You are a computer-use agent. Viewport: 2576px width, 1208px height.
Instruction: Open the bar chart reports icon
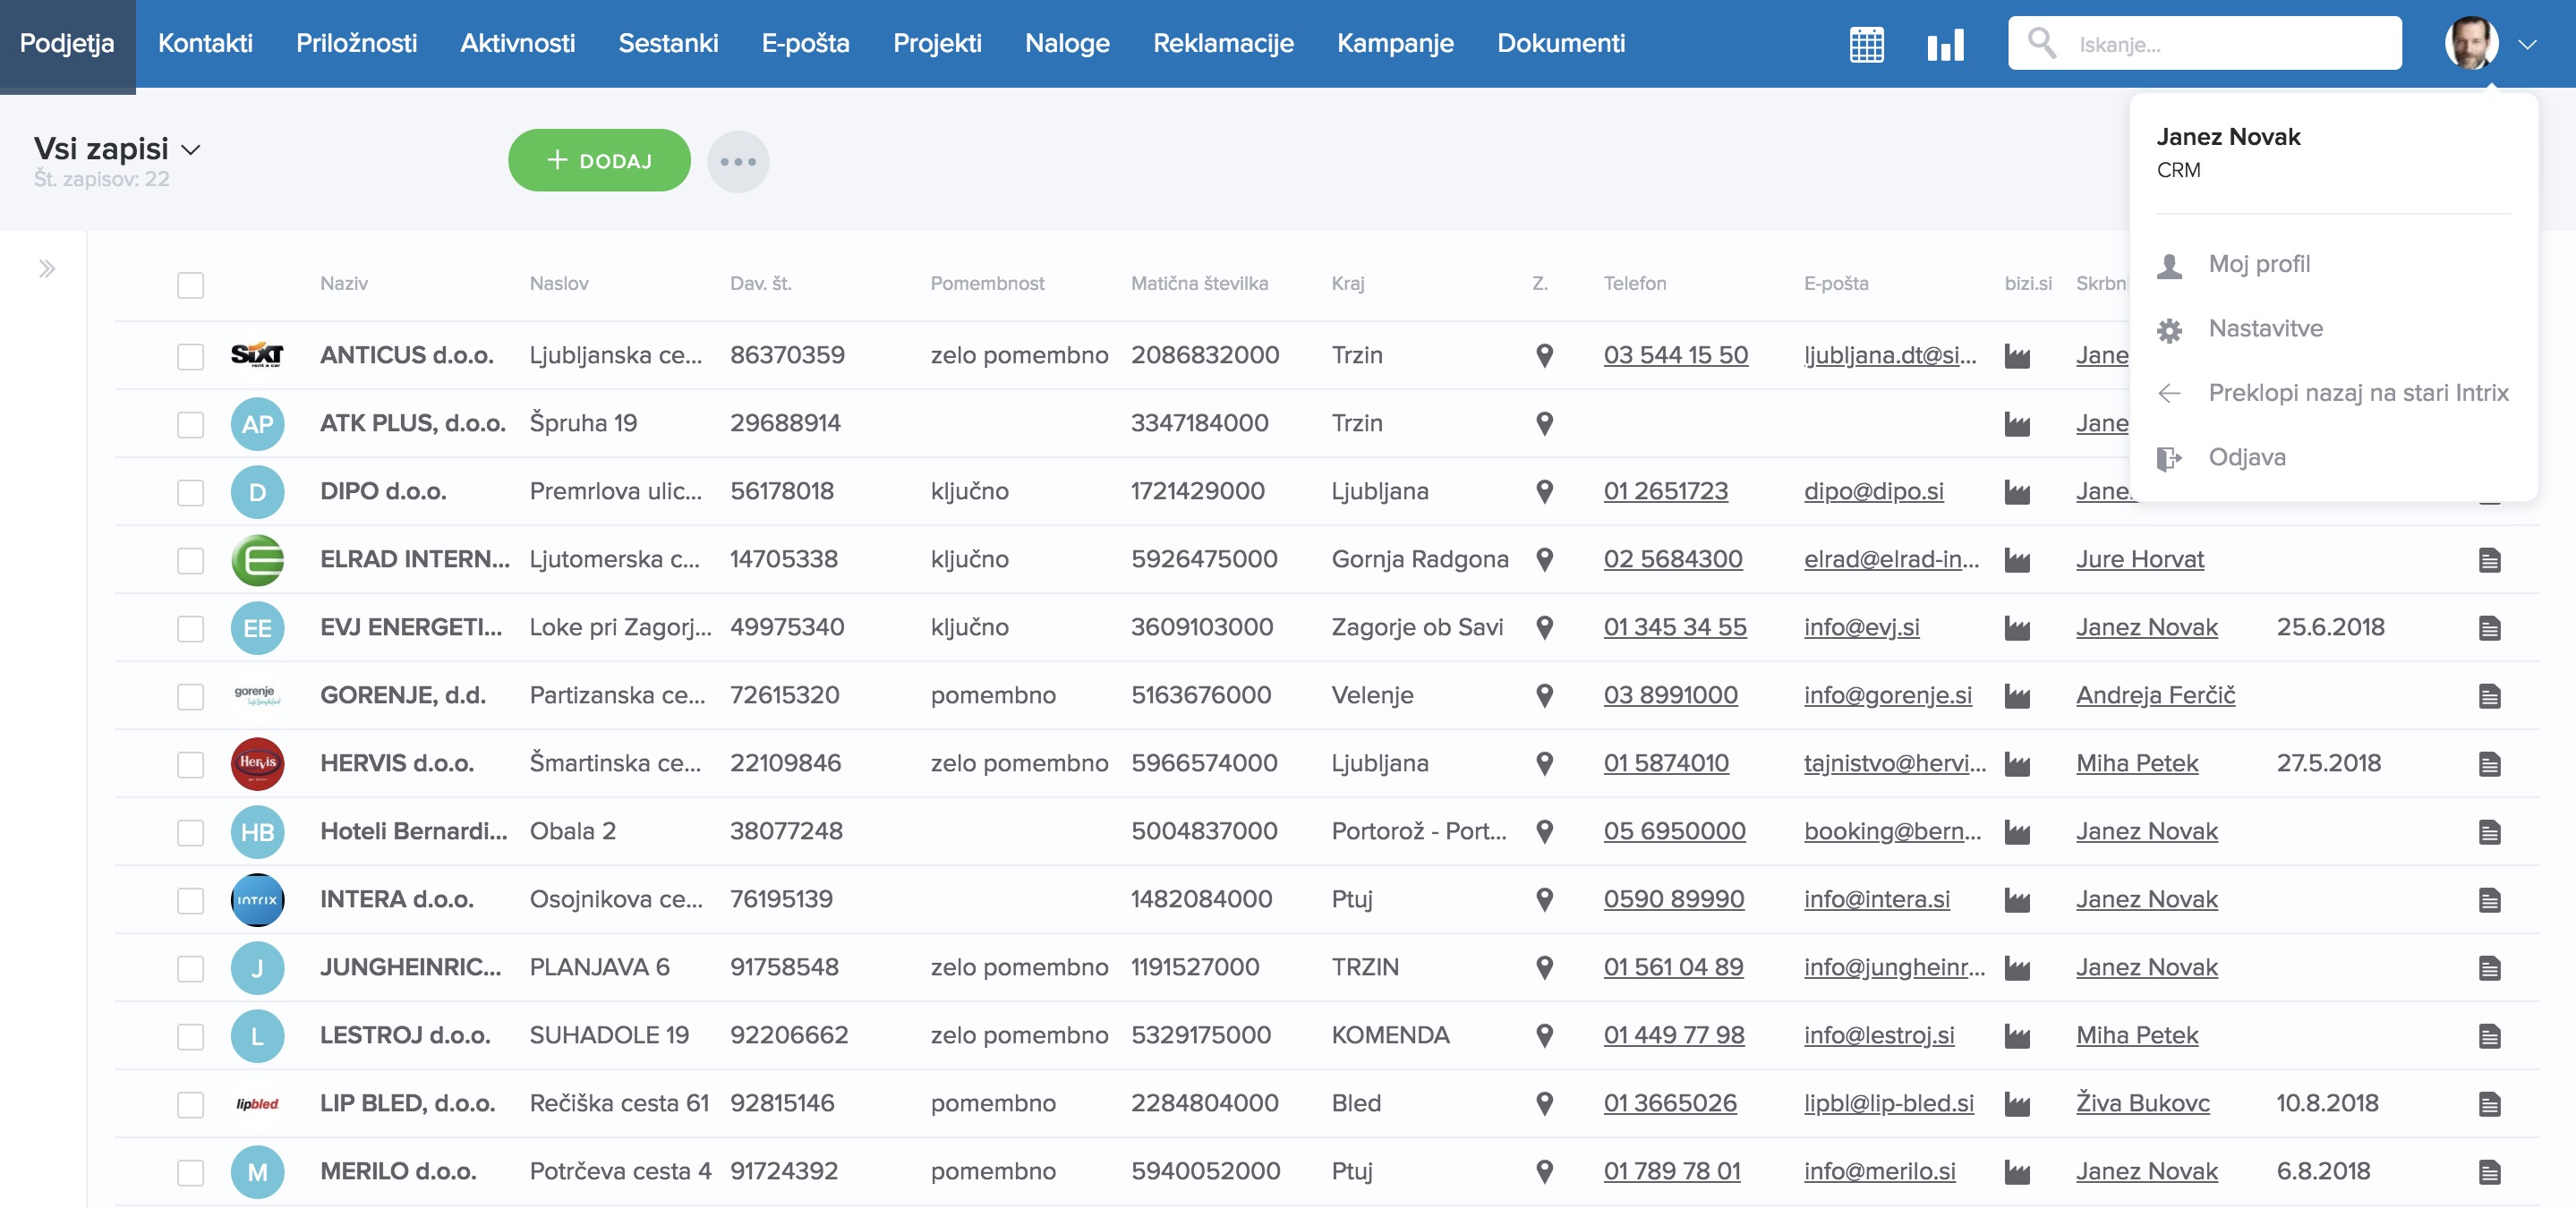coord(1945,44)
